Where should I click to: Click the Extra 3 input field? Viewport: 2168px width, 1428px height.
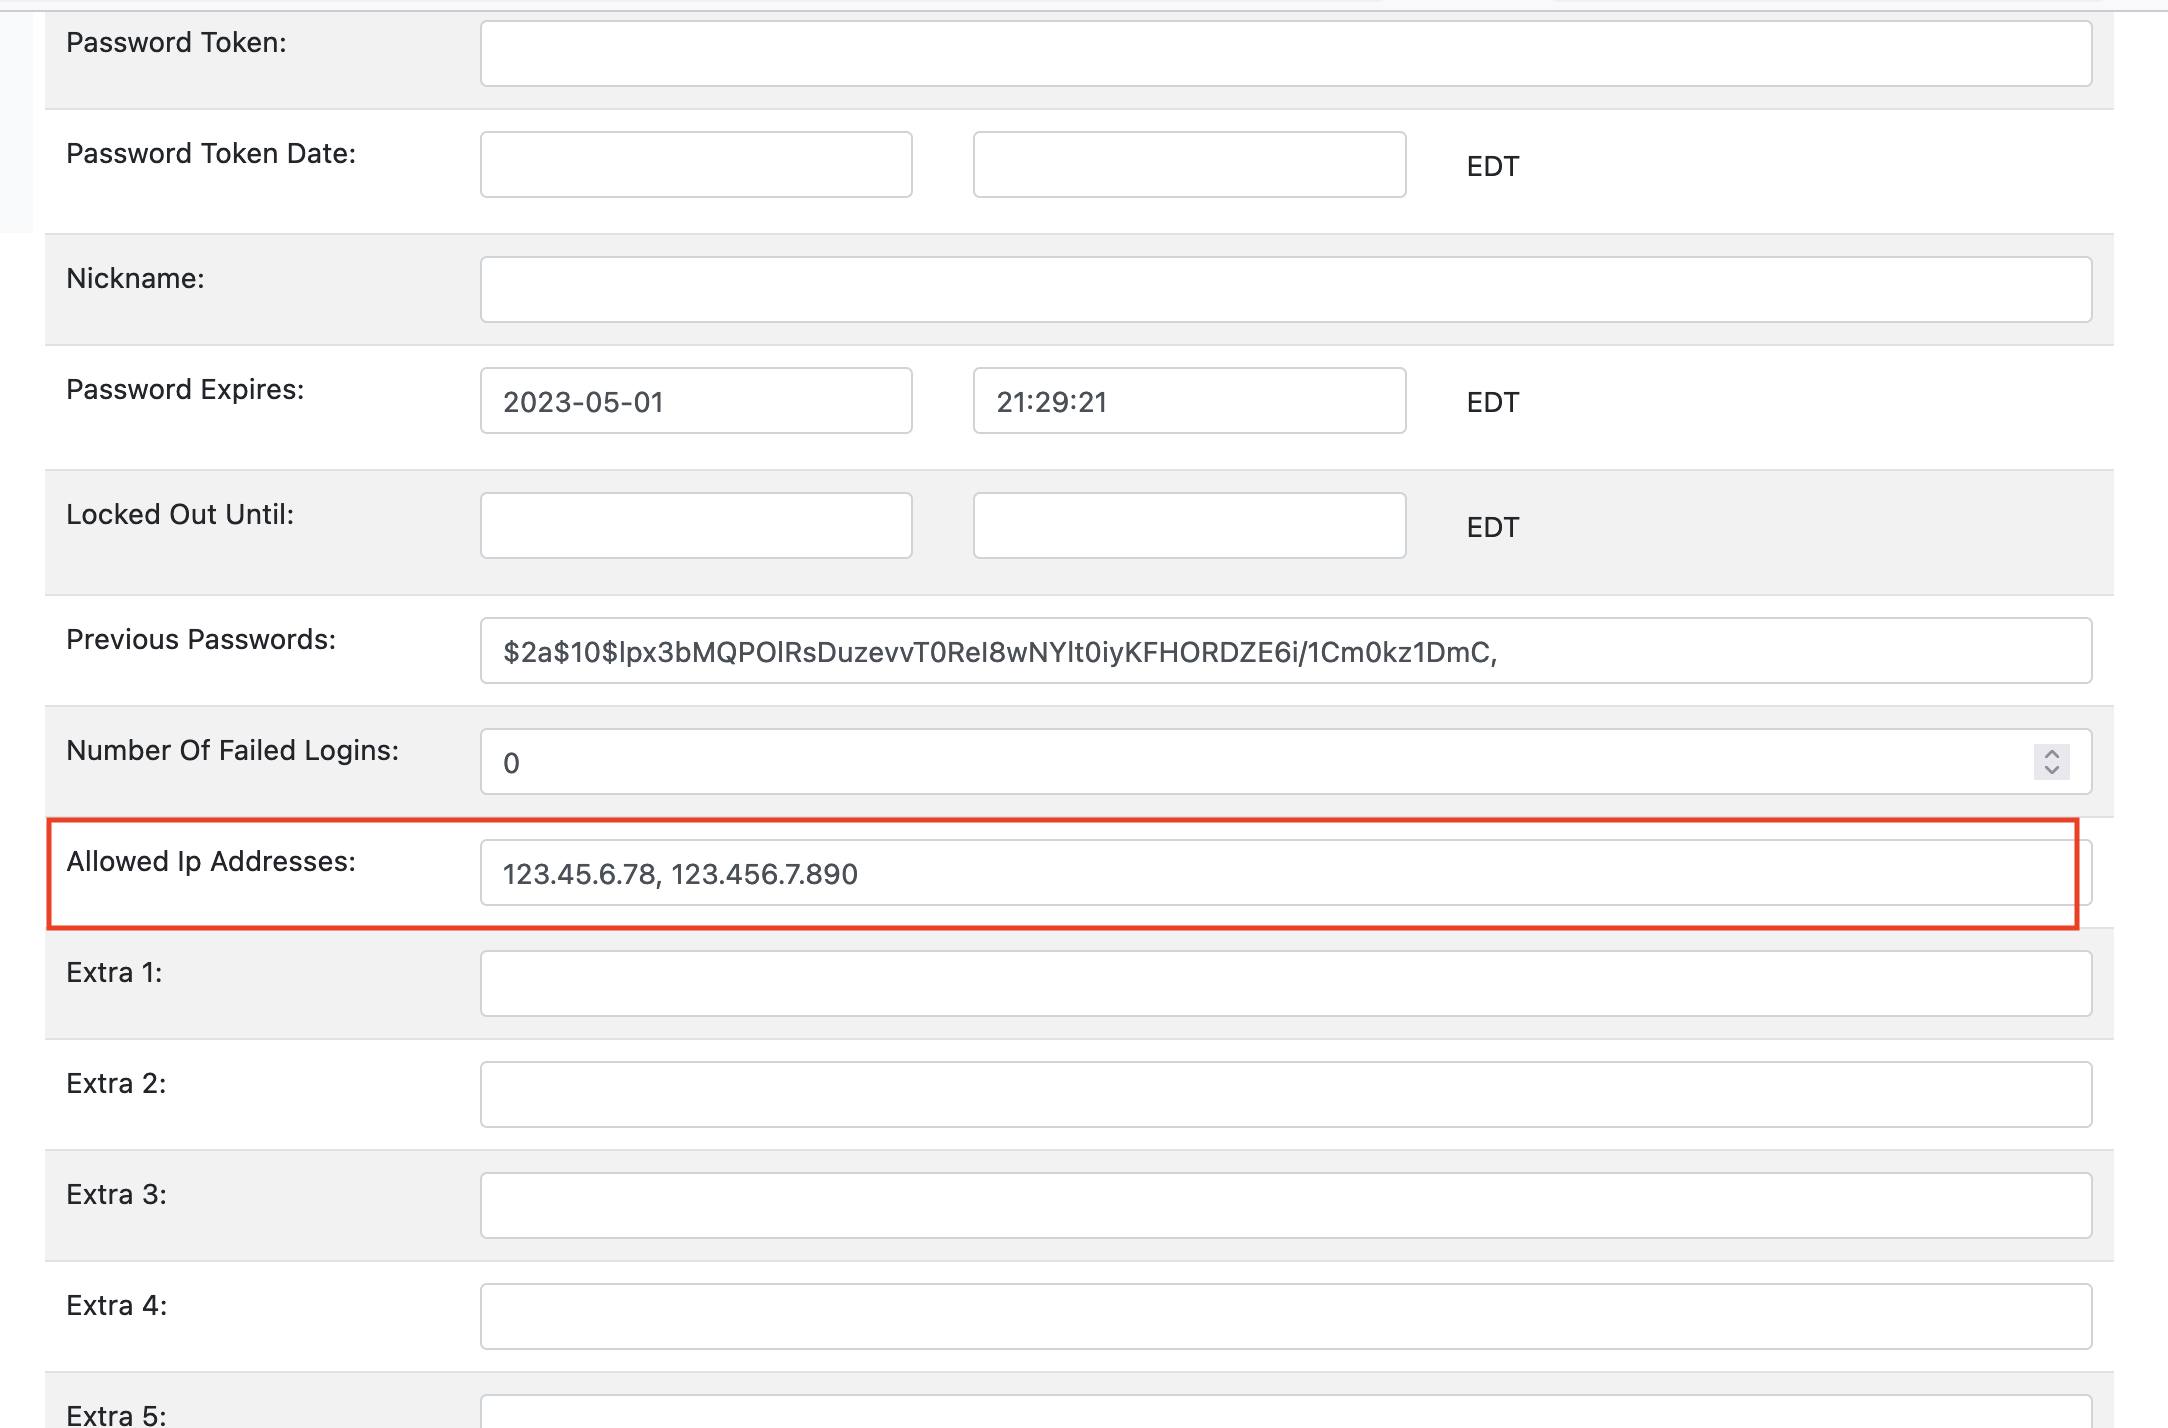[1286, 1206]
